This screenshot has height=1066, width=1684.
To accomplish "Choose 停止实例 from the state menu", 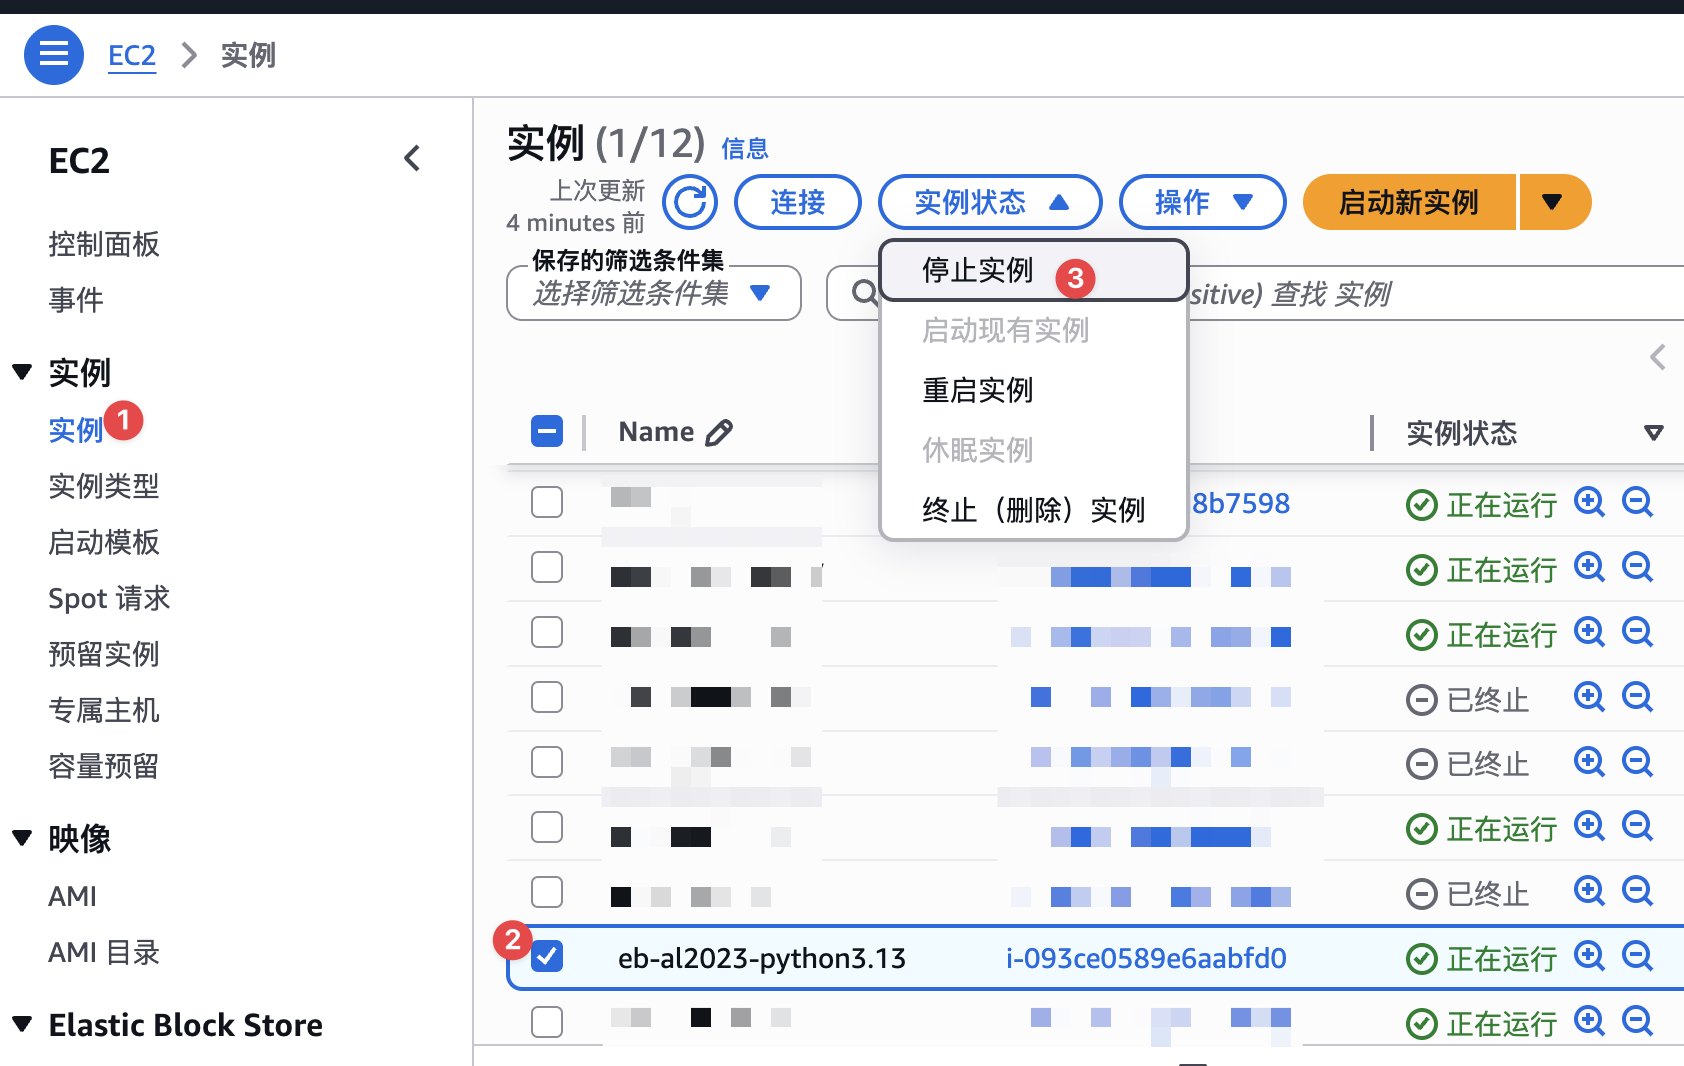I will pyautogui.click(x=1034, y=270).
